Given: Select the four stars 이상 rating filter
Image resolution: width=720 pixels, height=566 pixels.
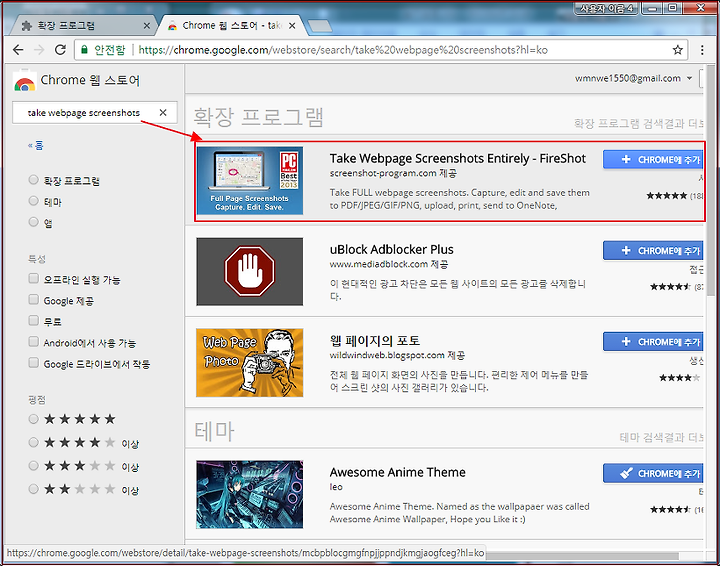Looking at the screenshot, I should [x=33, y=443].
